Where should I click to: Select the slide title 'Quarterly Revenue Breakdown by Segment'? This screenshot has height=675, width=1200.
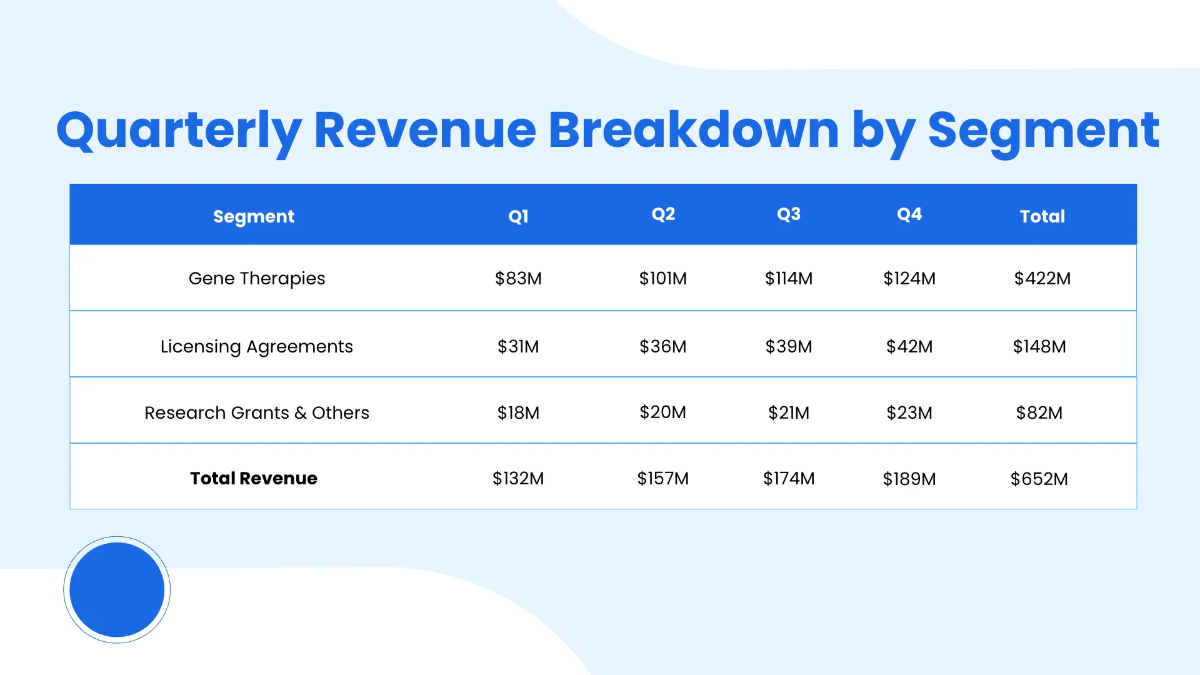point(607,130)
